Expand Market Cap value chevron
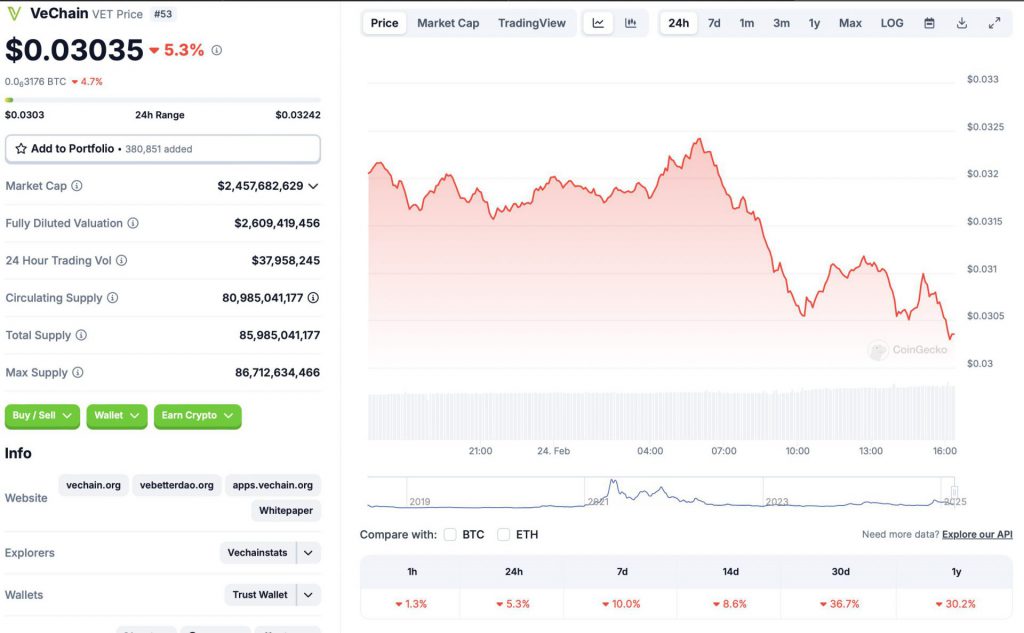This screenshot has height=633, width=1024. click(x=313, y=186)
